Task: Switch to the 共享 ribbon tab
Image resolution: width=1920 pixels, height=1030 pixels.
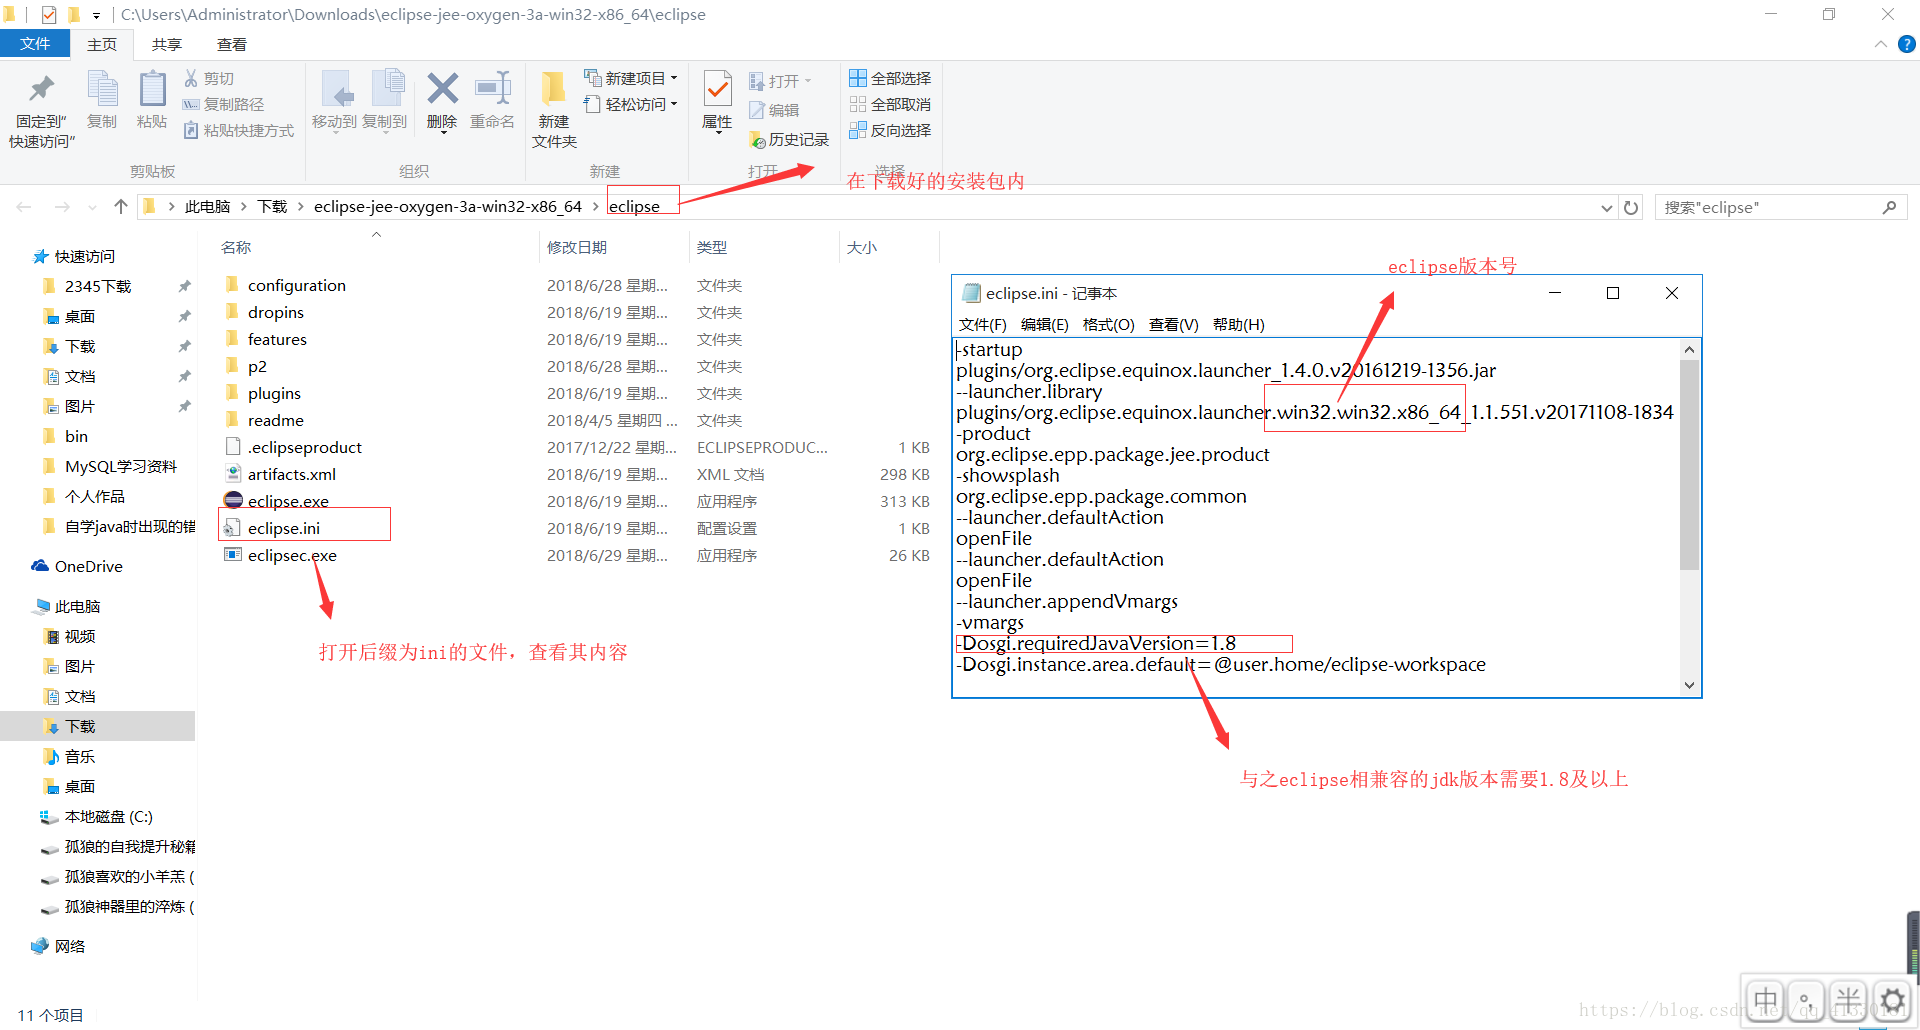Action: [x=167, y=44]
